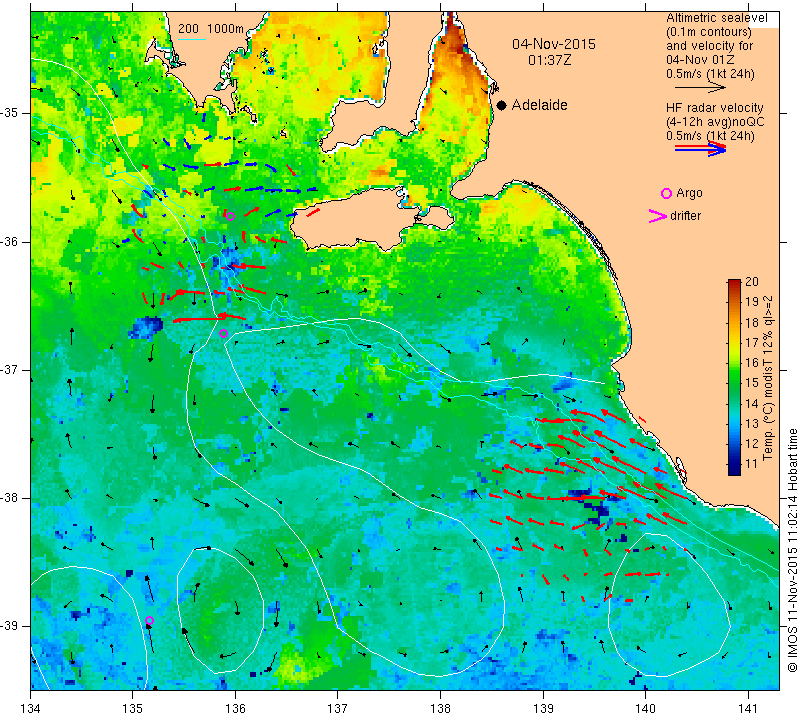
Task: Click the black Adelaide city marker dot
Action: [x=502, y=105]
